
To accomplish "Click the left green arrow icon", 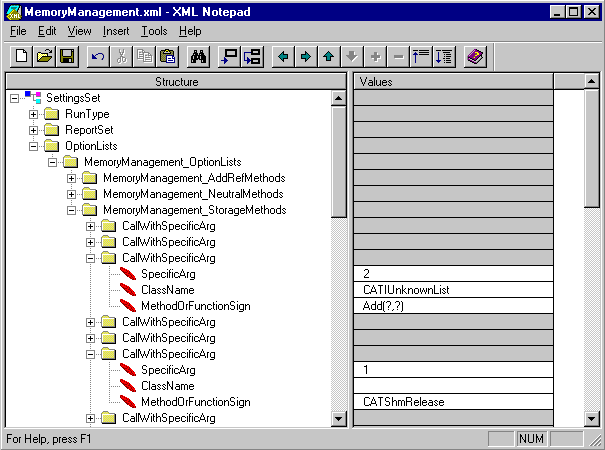I will pyautogui.click(x=283, y=57).
